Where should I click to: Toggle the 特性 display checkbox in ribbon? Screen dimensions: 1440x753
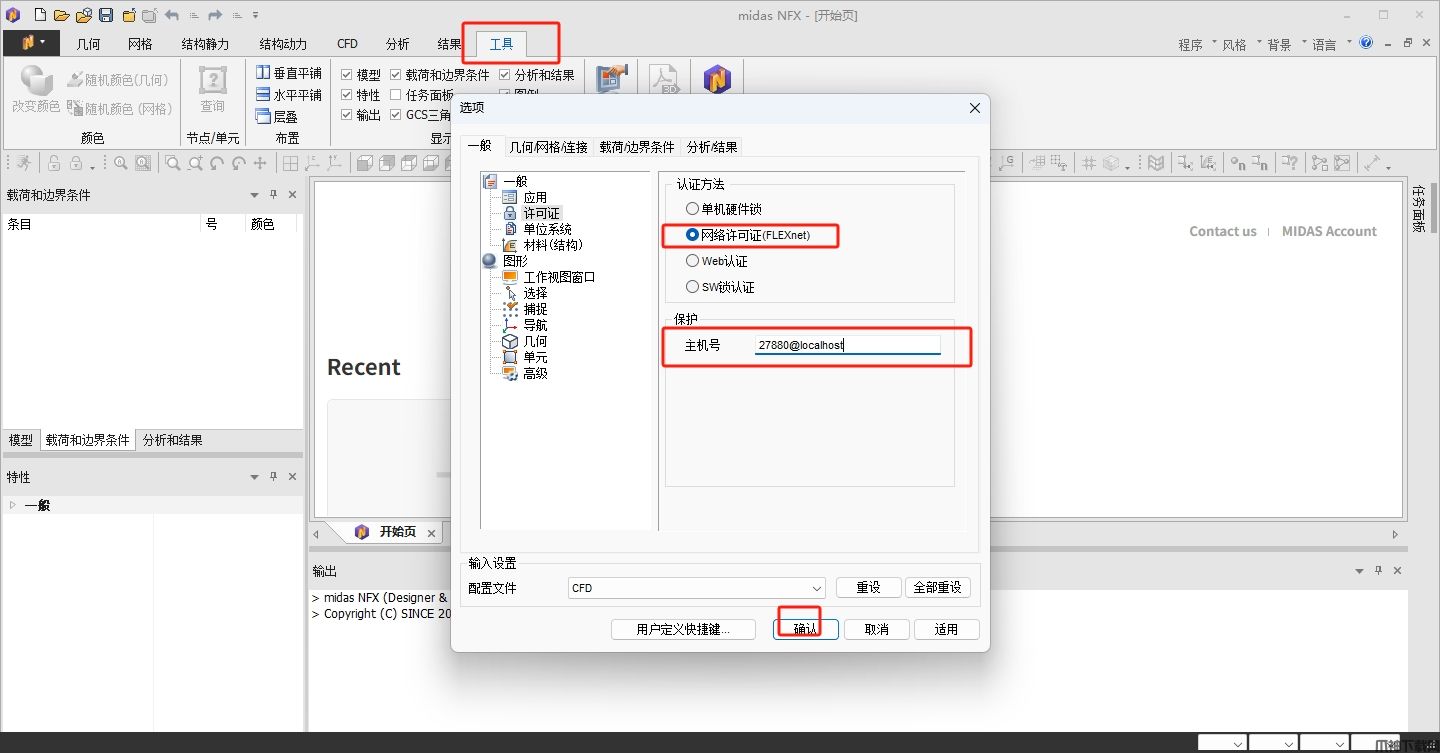tap(347, 95)
